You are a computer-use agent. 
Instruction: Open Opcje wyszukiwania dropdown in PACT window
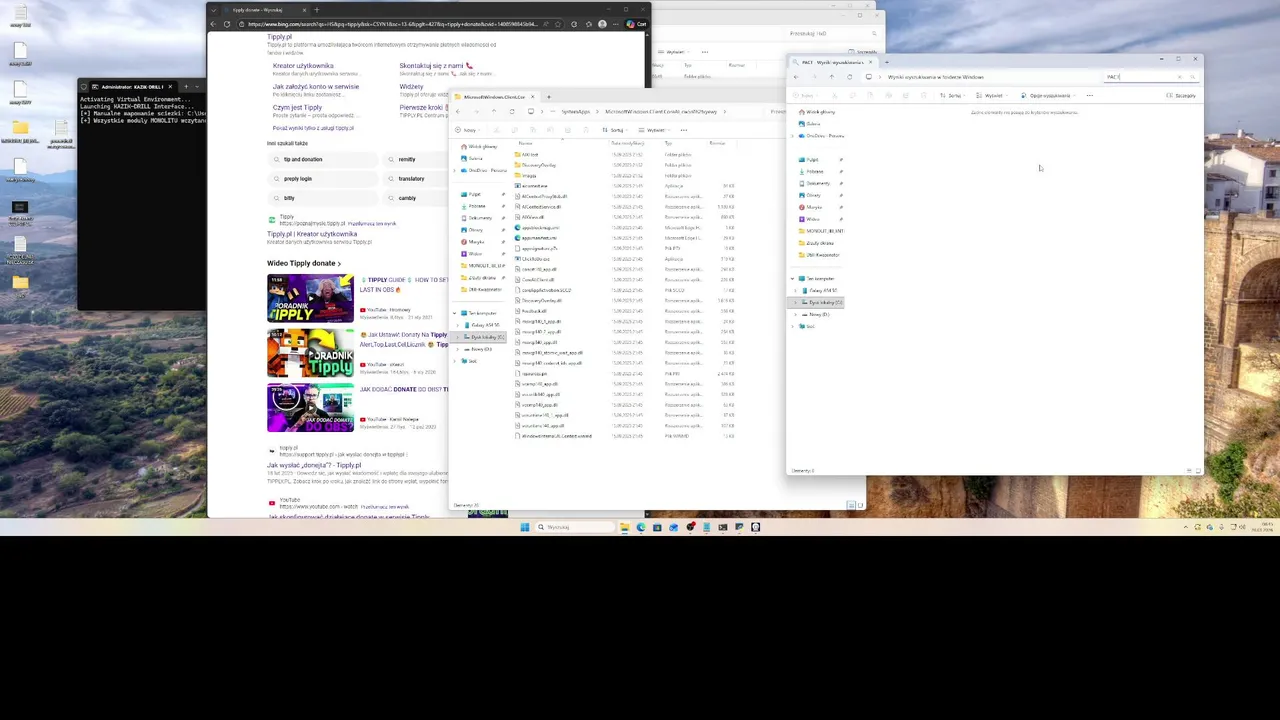(x=1048, y=95)
